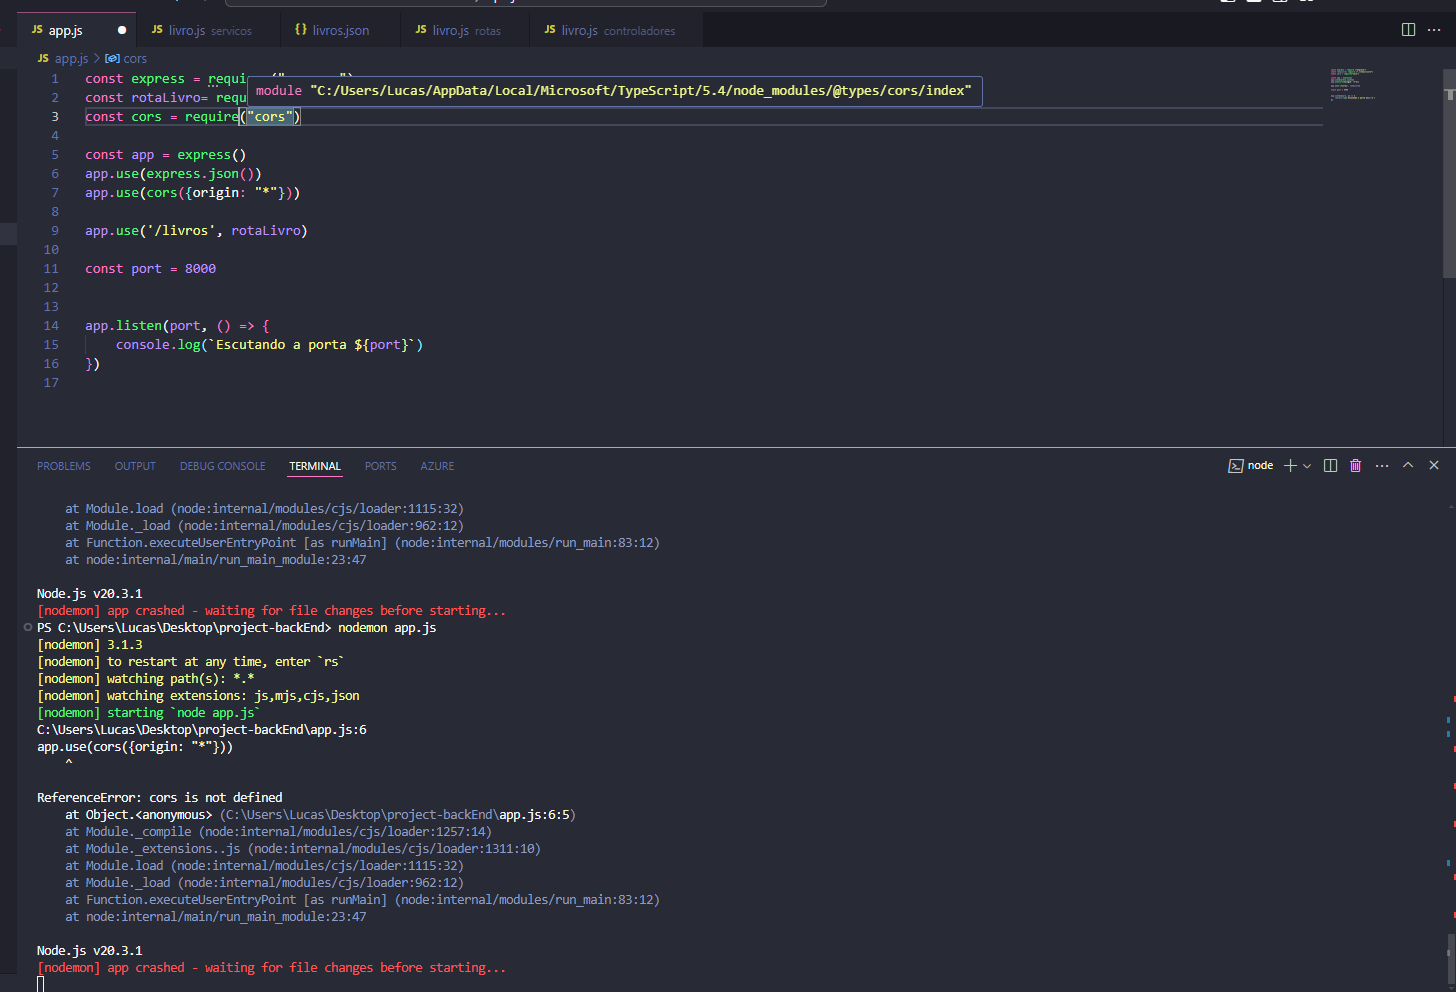Screen dimensions: 1456x992
Task: Create a new terminal with plus icon
Action: pyautogui.click(x=1290, y=466)
